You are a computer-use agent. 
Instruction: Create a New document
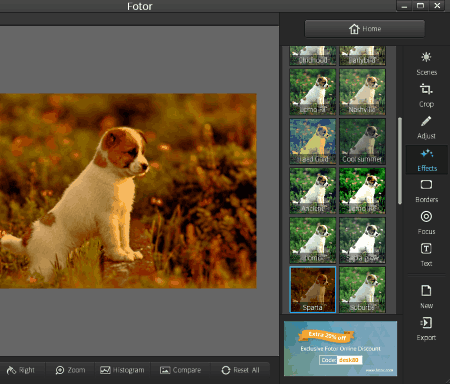(426, 297)
